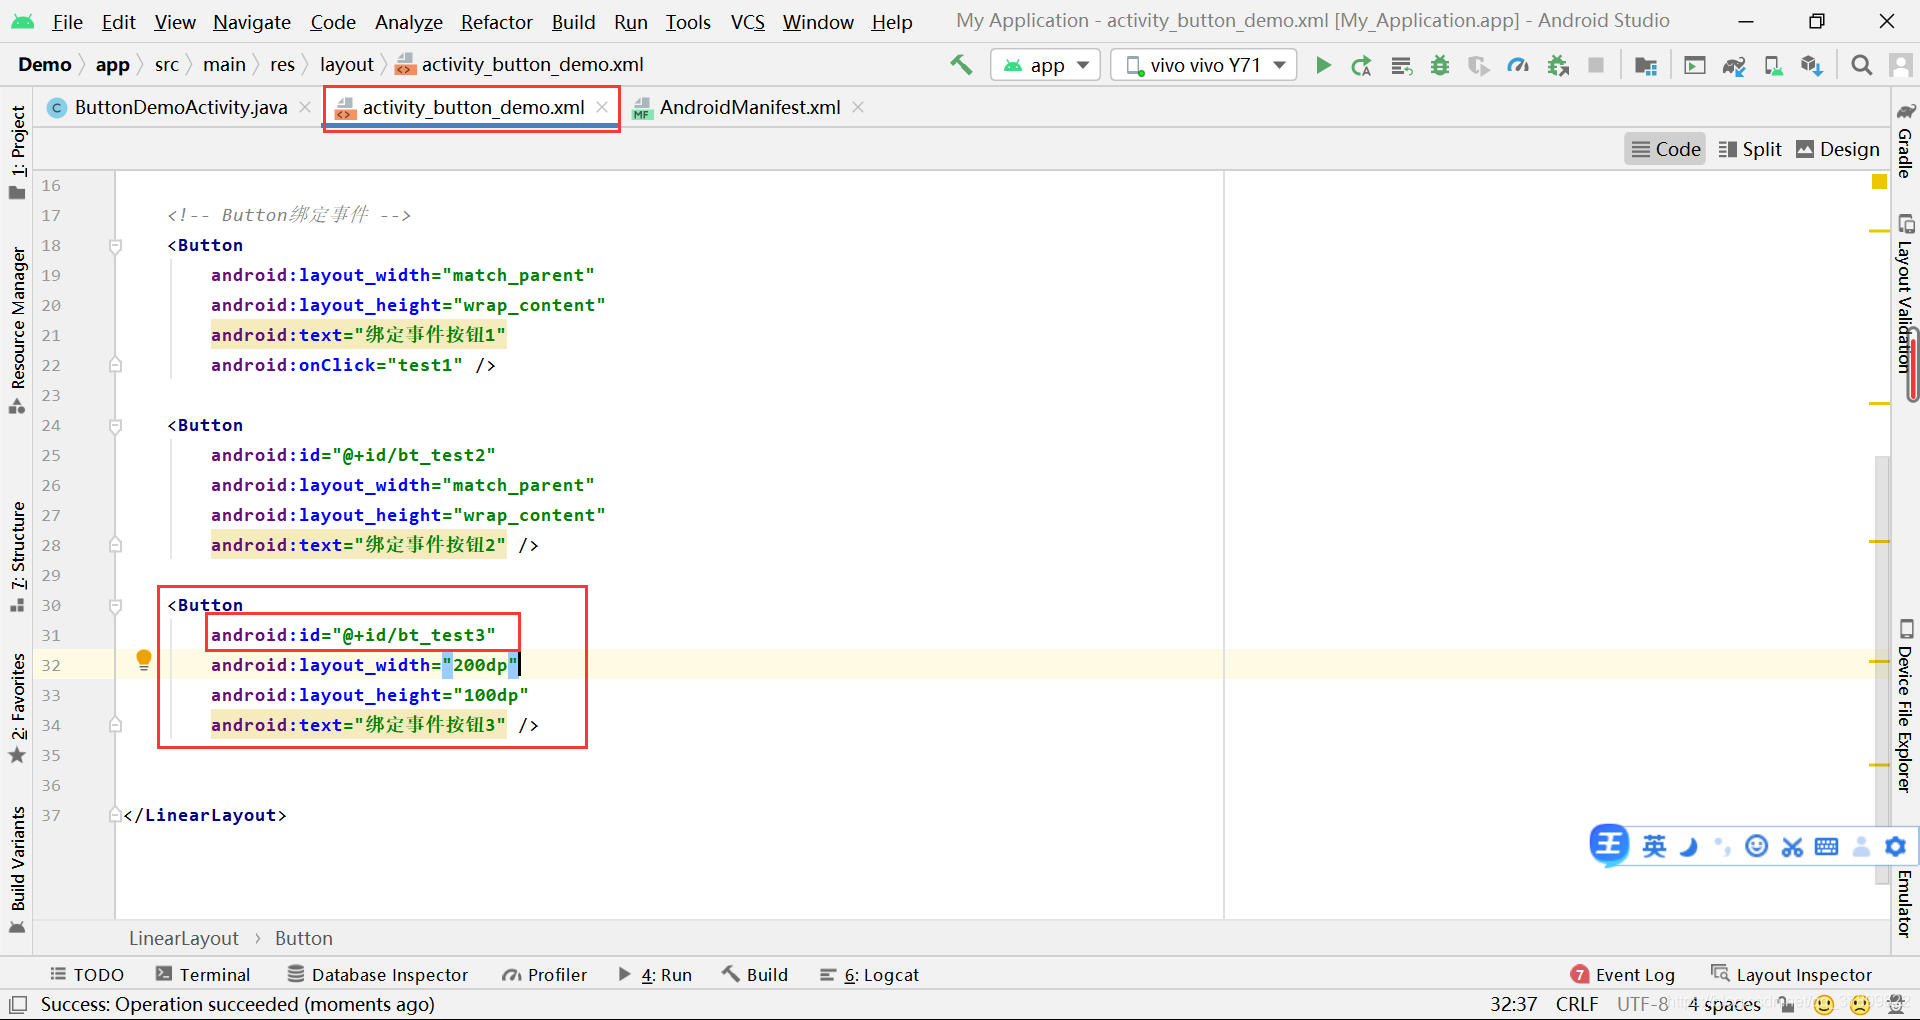Collapse the Button fold at line 30
The image size is (1920, 1020).
pyautogui.click(x=115, y=606)
